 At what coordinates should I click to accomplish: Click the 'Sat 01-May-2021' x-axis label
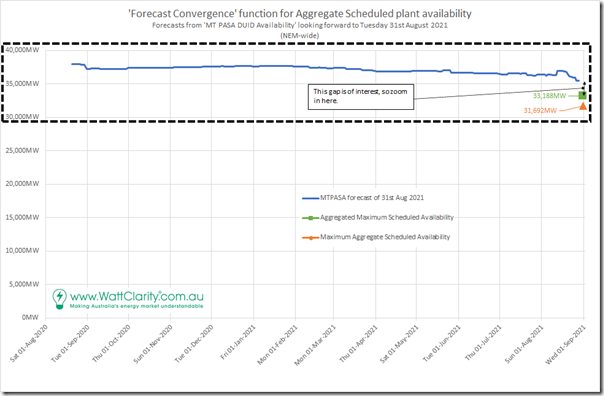(x=399, y=343)
